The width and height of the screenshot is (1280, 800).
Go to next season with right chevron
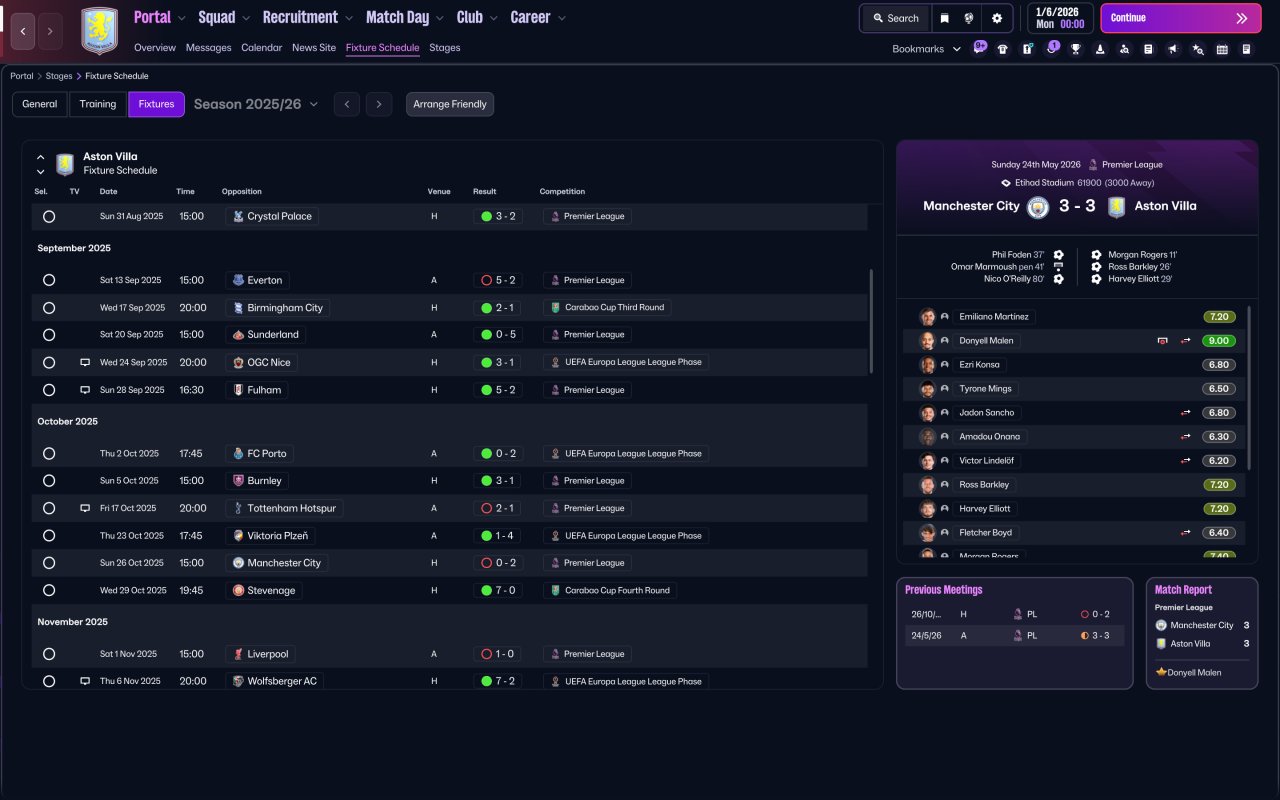coord(378,104)
